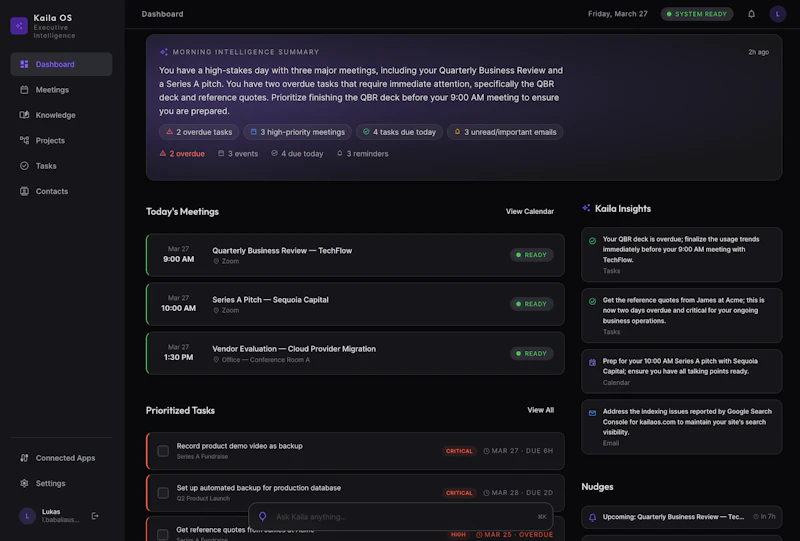Click the 3 reminders stat
Viewport: 800px width, 541px height.
tap(362, 154)
